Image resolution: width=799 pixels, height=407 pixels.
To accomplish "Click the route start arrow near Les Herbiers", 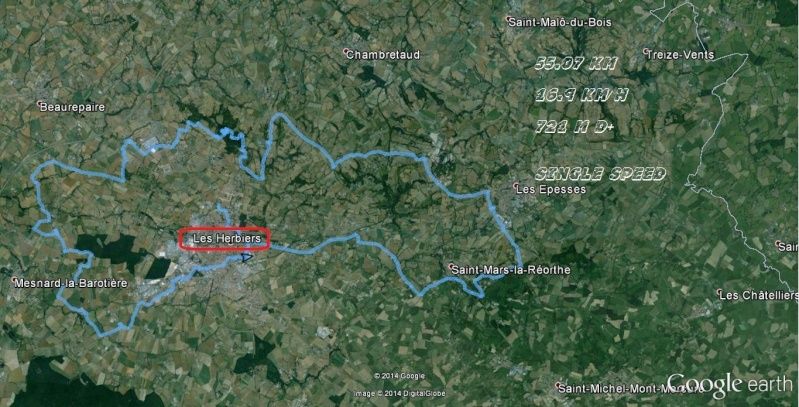I will pyautogui.click(x=247, y=258).
